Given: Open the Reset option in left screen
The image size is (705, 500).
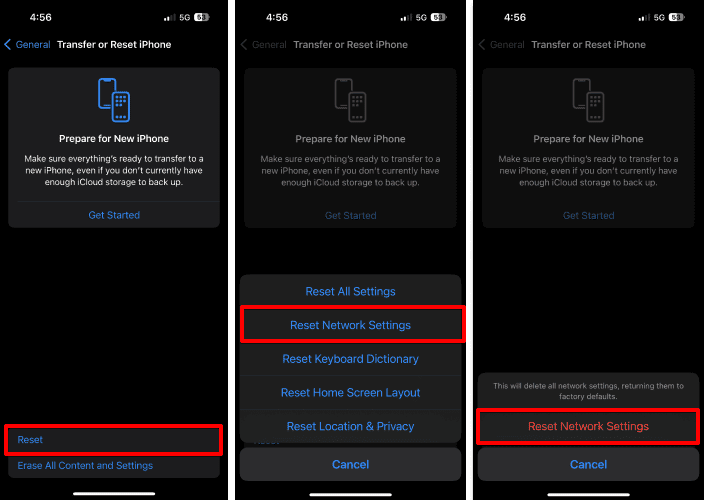Looking at the screenshot, I should [114, 440].
